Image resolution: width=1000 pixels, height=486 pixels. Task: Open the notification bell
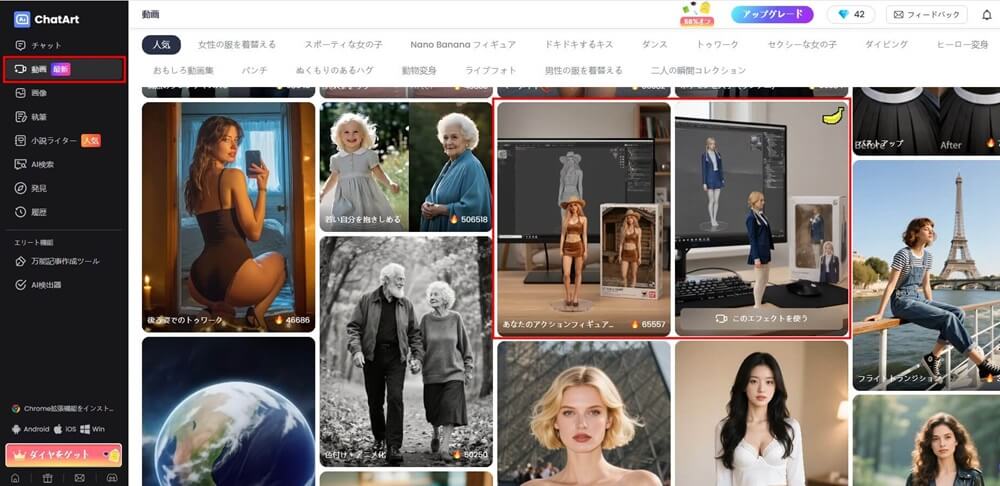click(x=987, y=15)
